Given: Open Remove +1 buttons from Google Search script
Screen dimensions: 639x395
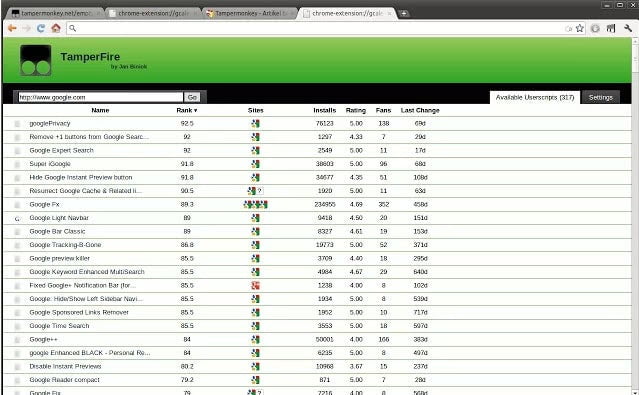Looking at the screenshot, I should pyautogui.click(x=89, y=137).
